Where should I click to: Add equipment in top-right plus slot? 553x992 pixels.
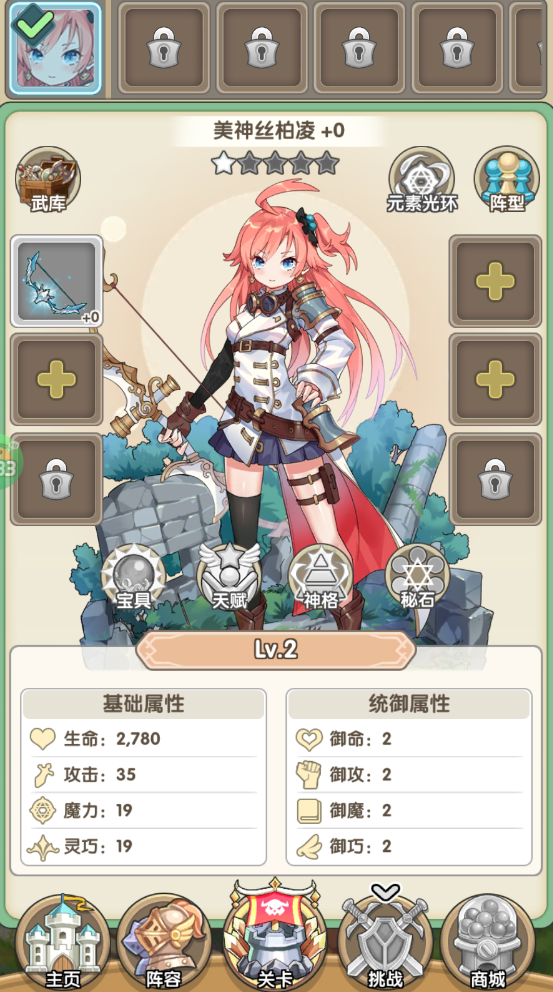coord(495,281)
